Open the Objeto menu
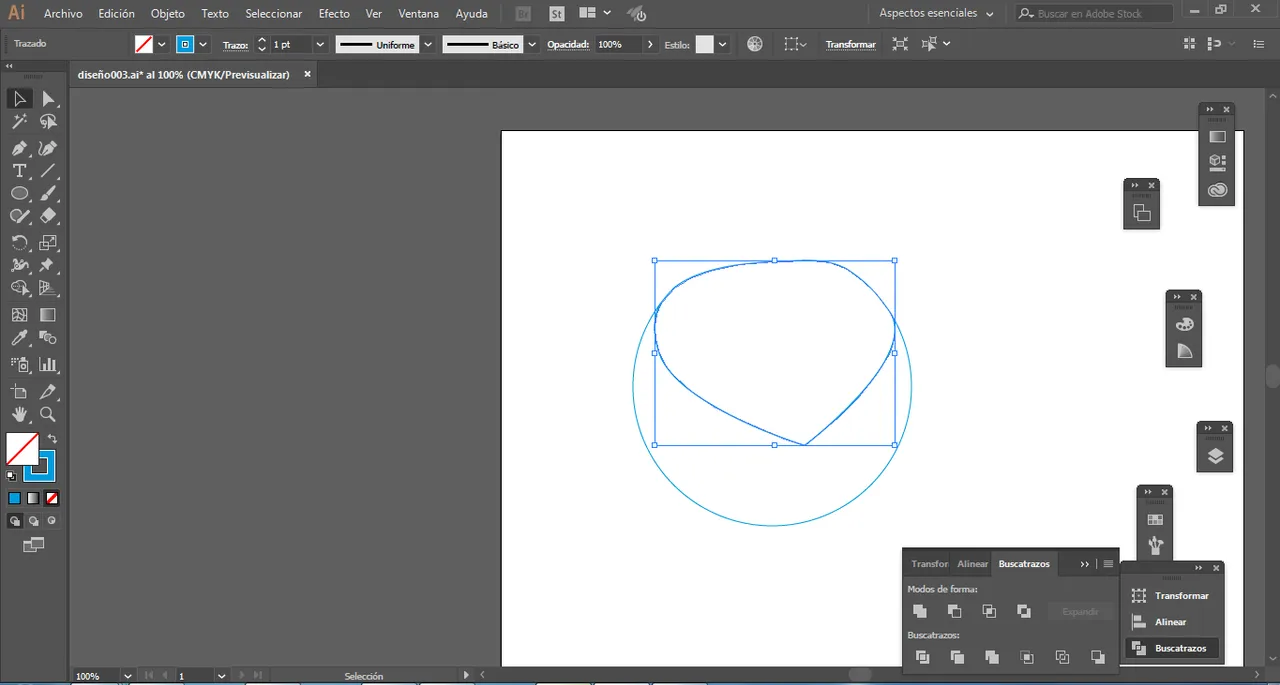This screenshot has width=1280, height=685. (167, 14)
